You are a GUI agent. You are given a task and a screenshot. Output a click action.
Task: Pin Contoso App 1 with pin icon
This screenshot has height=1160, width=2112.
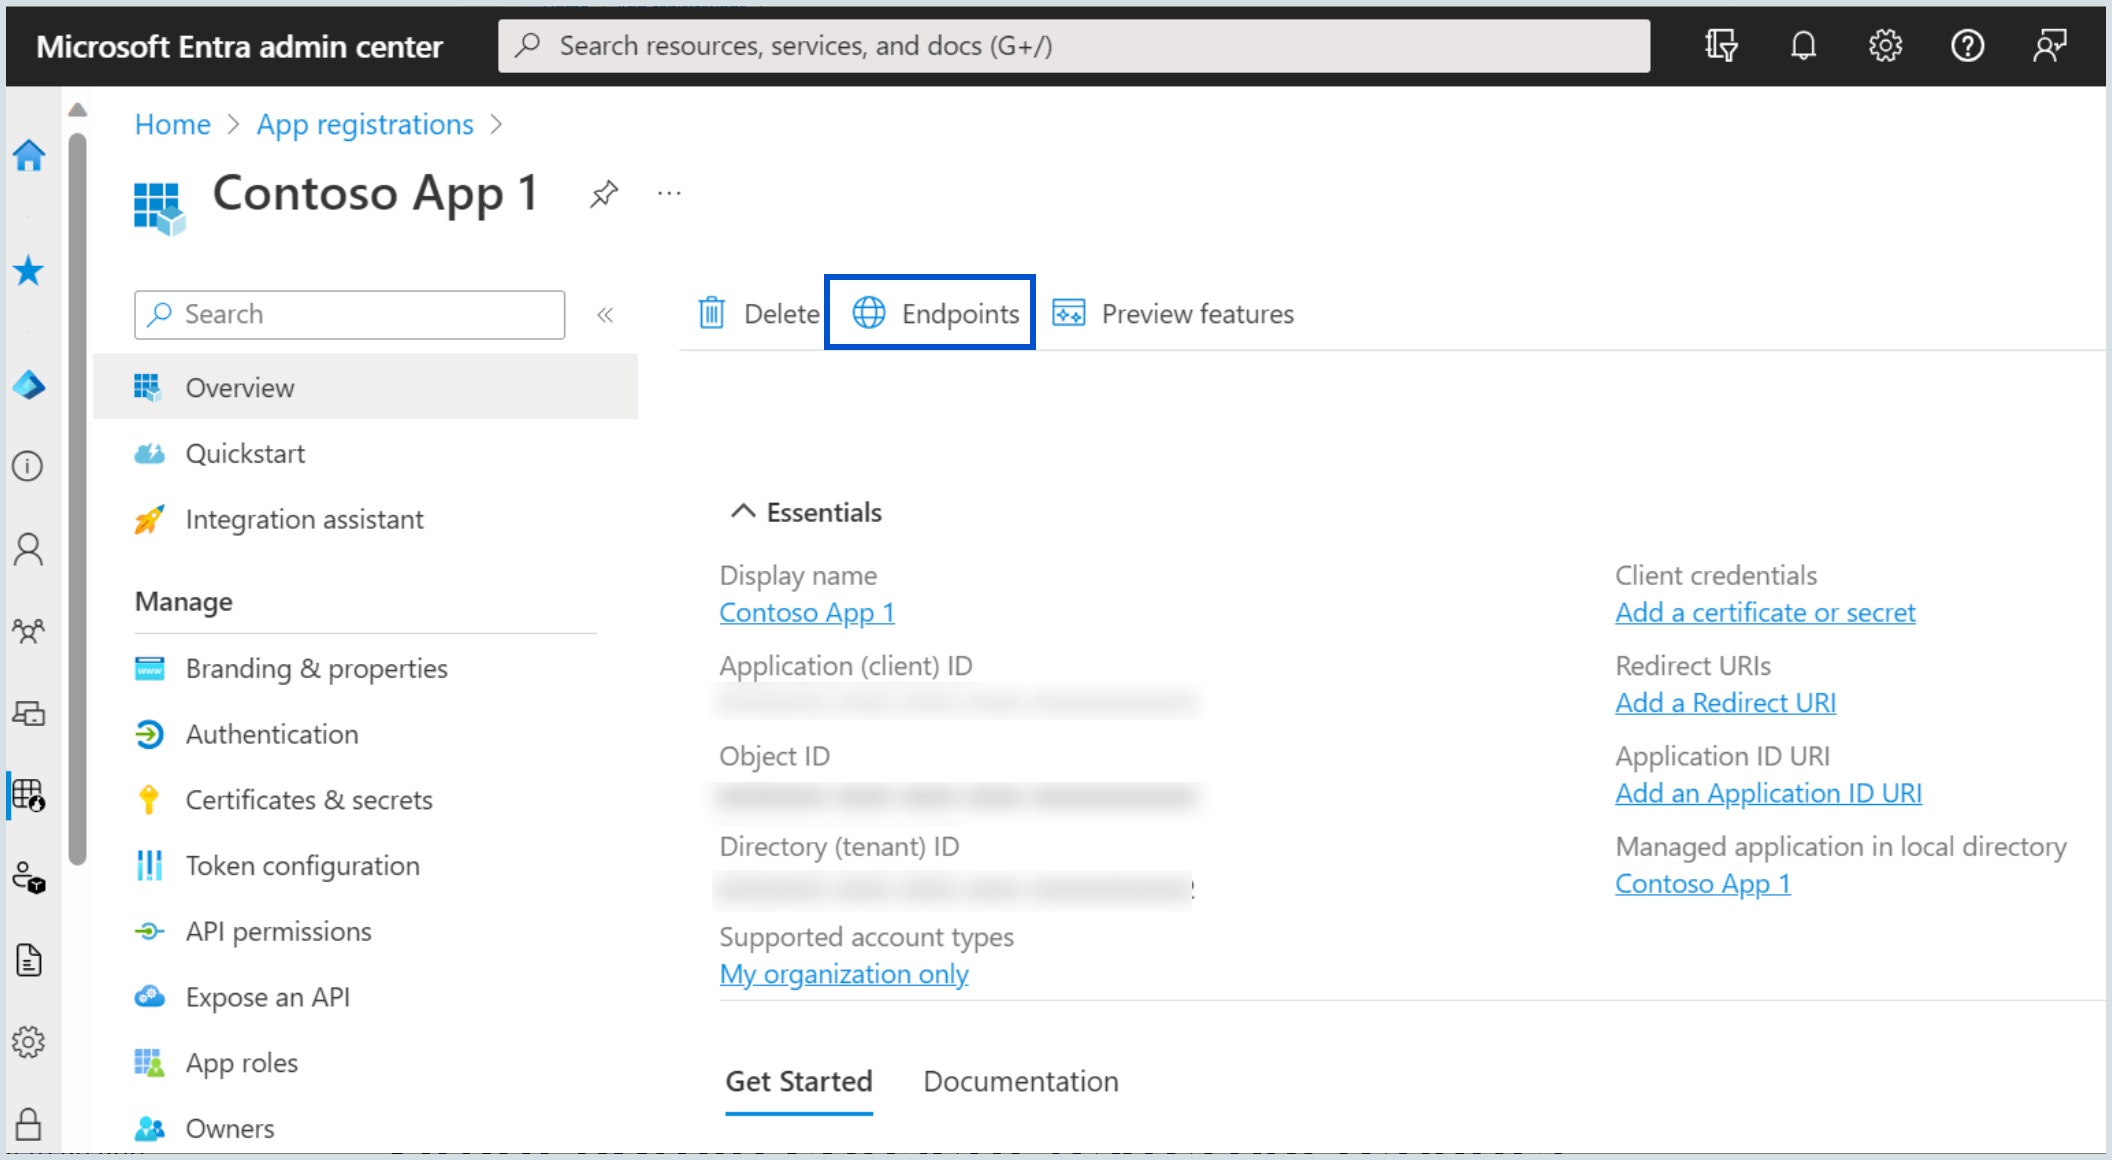click(x=604, y=193)
